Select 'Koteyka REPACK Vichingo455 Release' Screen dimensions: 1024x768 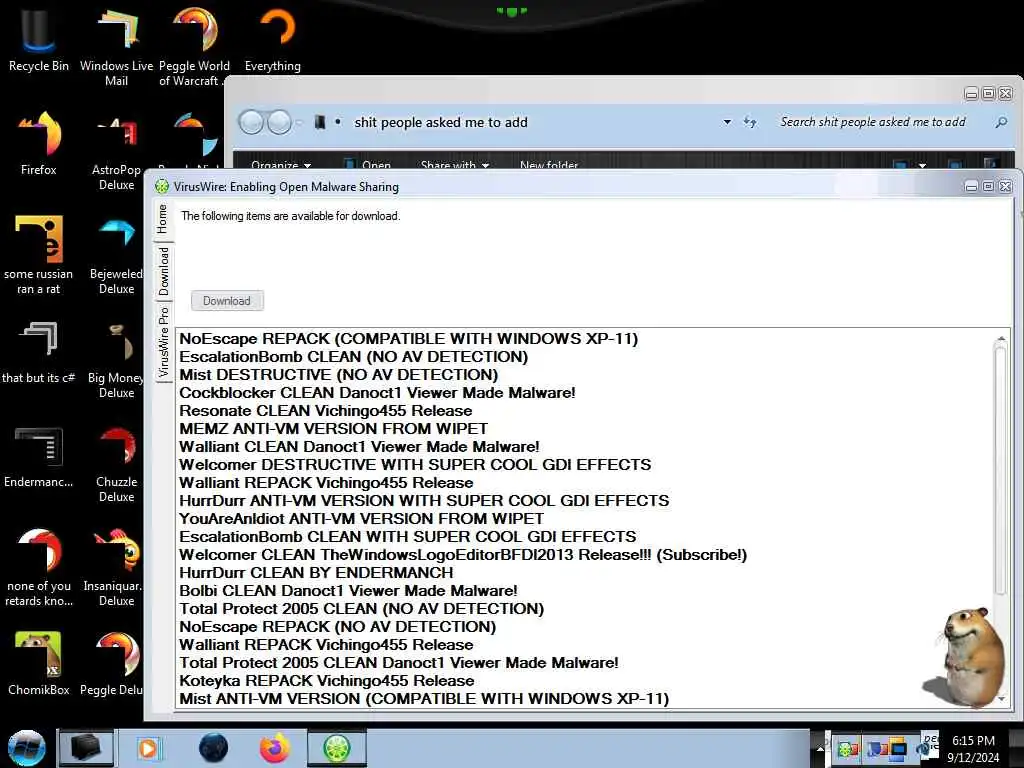[x=327, y=680]
